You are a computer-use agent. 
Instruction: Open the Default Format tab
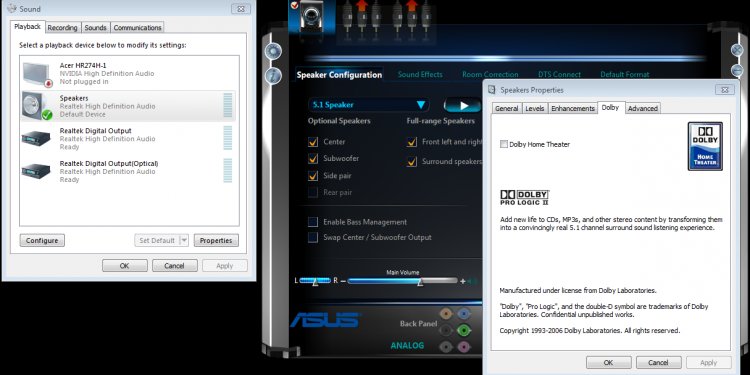[625, 75]
